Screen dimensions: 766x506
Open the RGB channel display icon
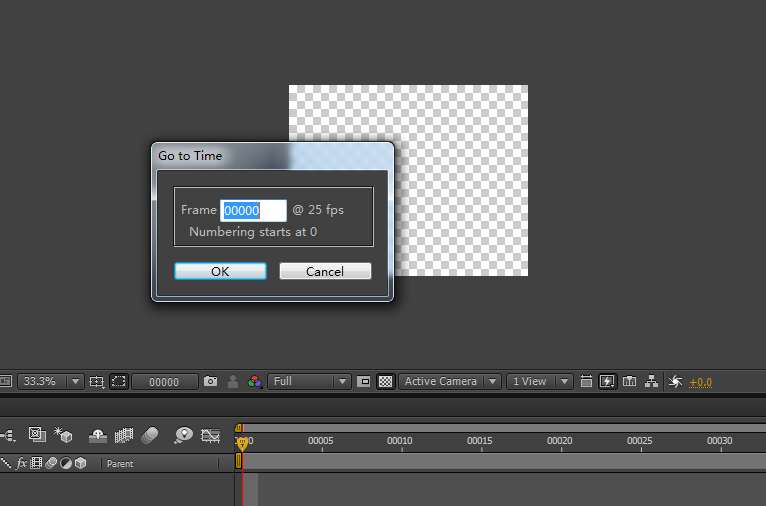coord(255,381)
